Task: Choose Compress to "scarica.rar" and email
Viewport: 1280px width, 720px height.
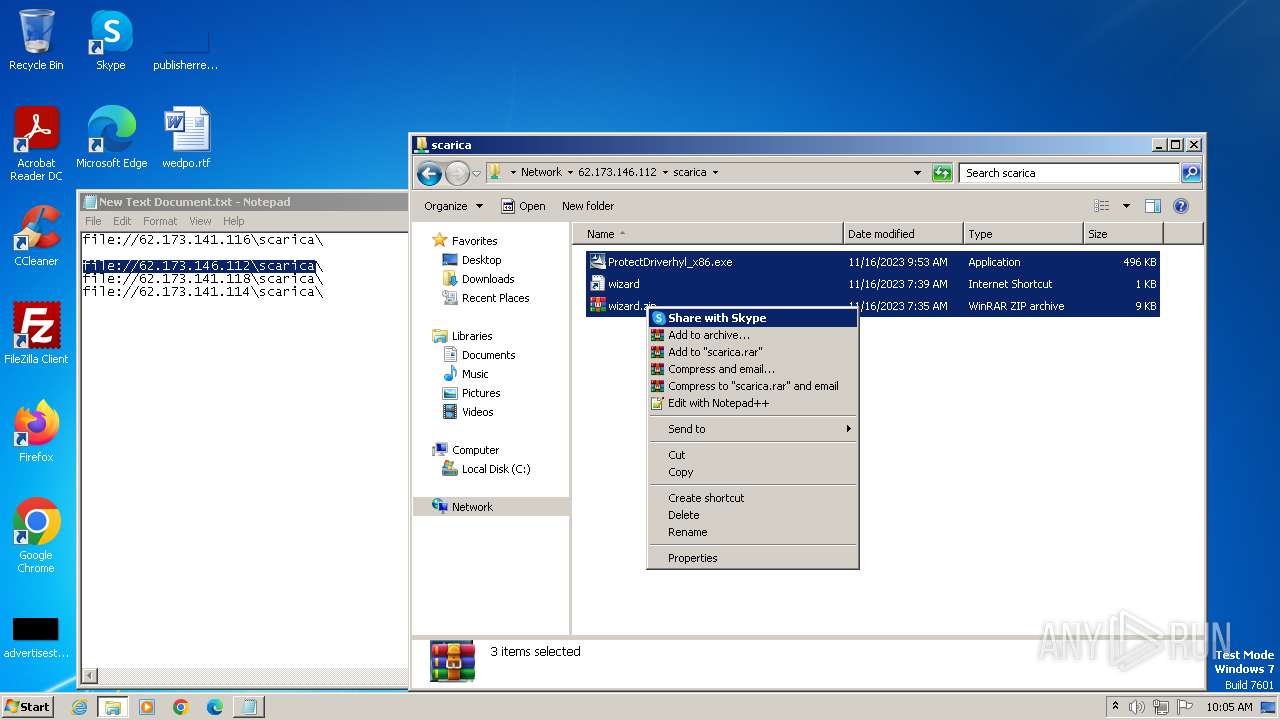Action: click(x=753, y=386)
